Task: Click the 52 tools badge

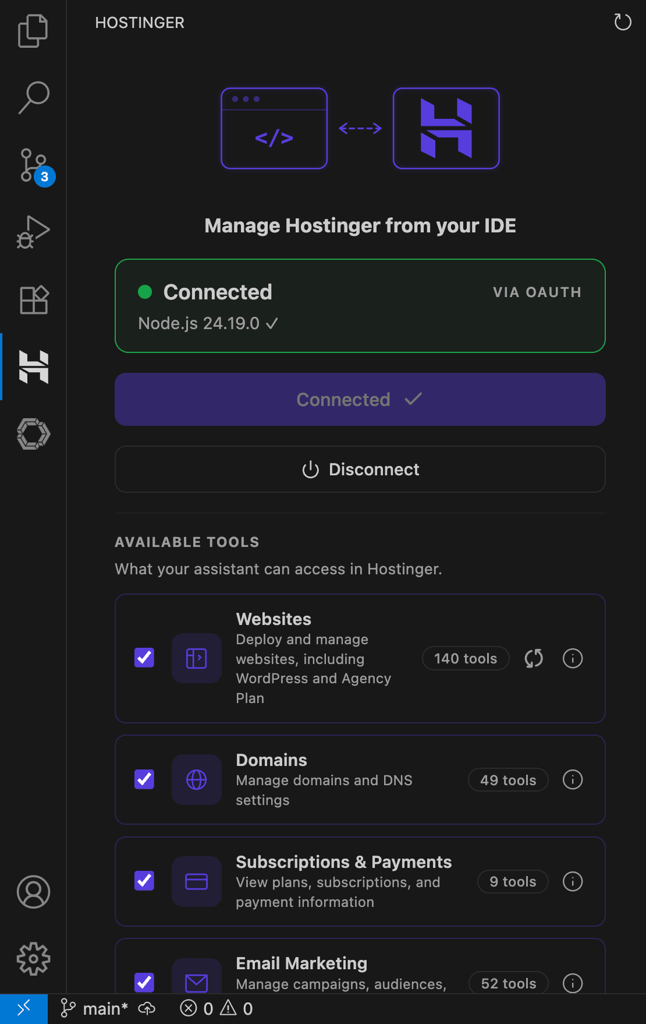Action: [x=508, y=983]
